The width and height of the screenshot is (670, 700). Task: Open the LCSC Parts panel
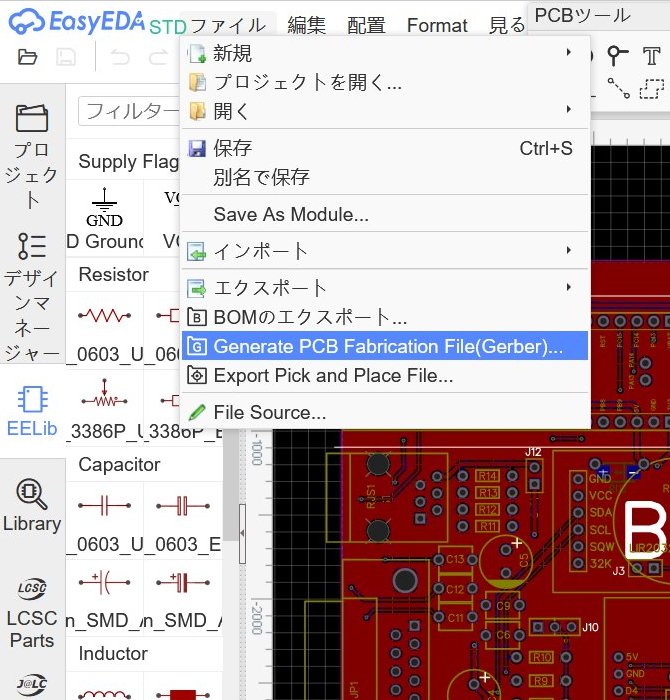(x=32, y=612)
